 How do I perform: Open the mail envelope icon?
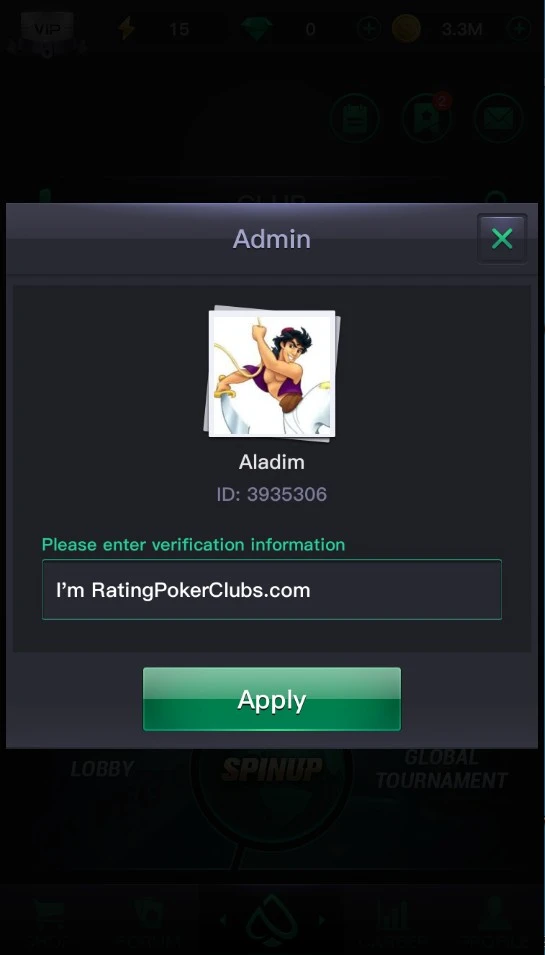pos(498,118)
